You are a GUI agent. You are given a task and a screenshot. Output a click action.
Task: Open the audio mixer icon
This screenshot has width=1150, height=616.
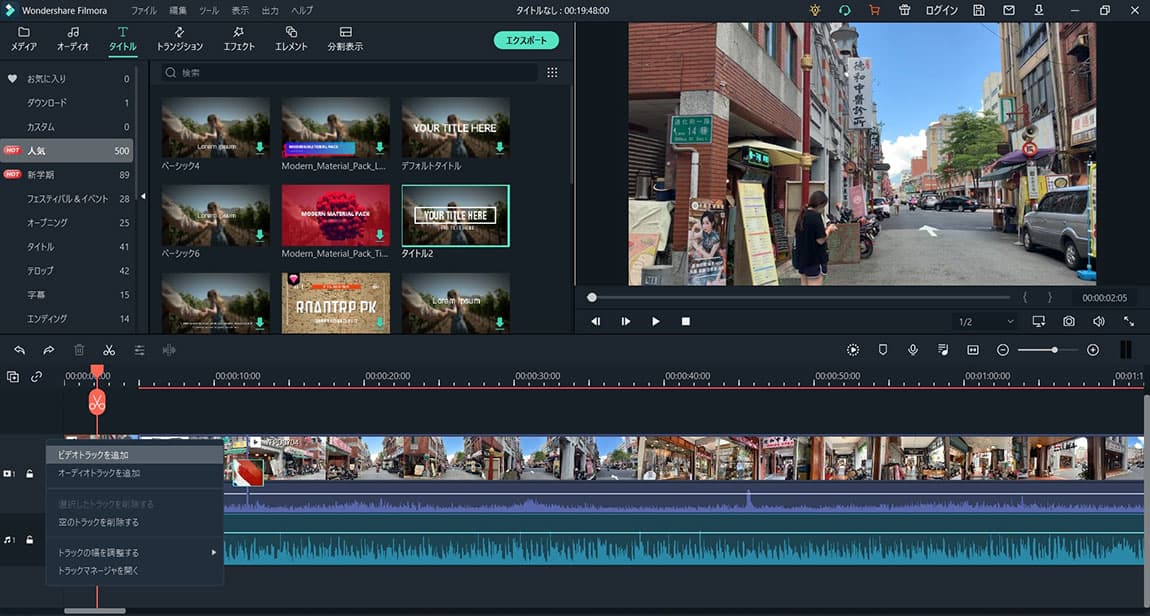[943, 350]
